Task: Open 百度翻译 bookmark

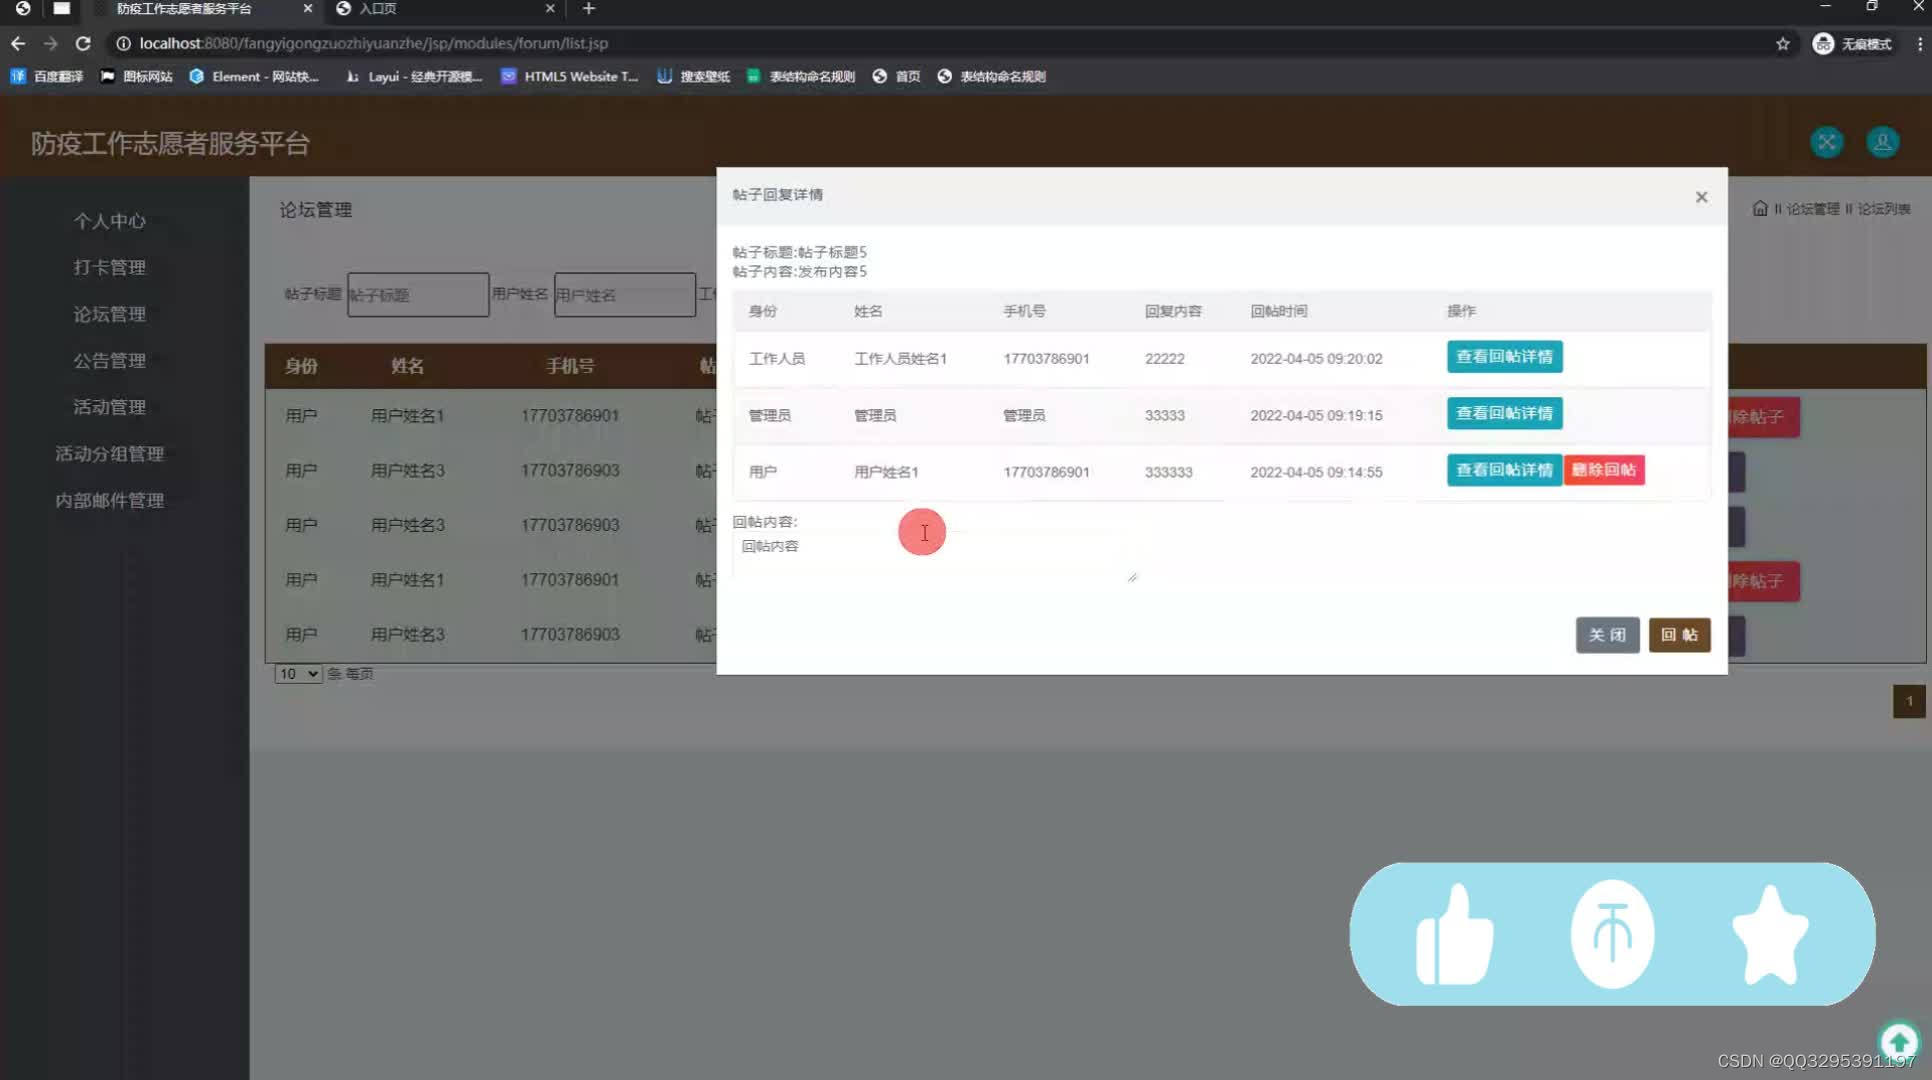Action: click(x=47, y=76)
